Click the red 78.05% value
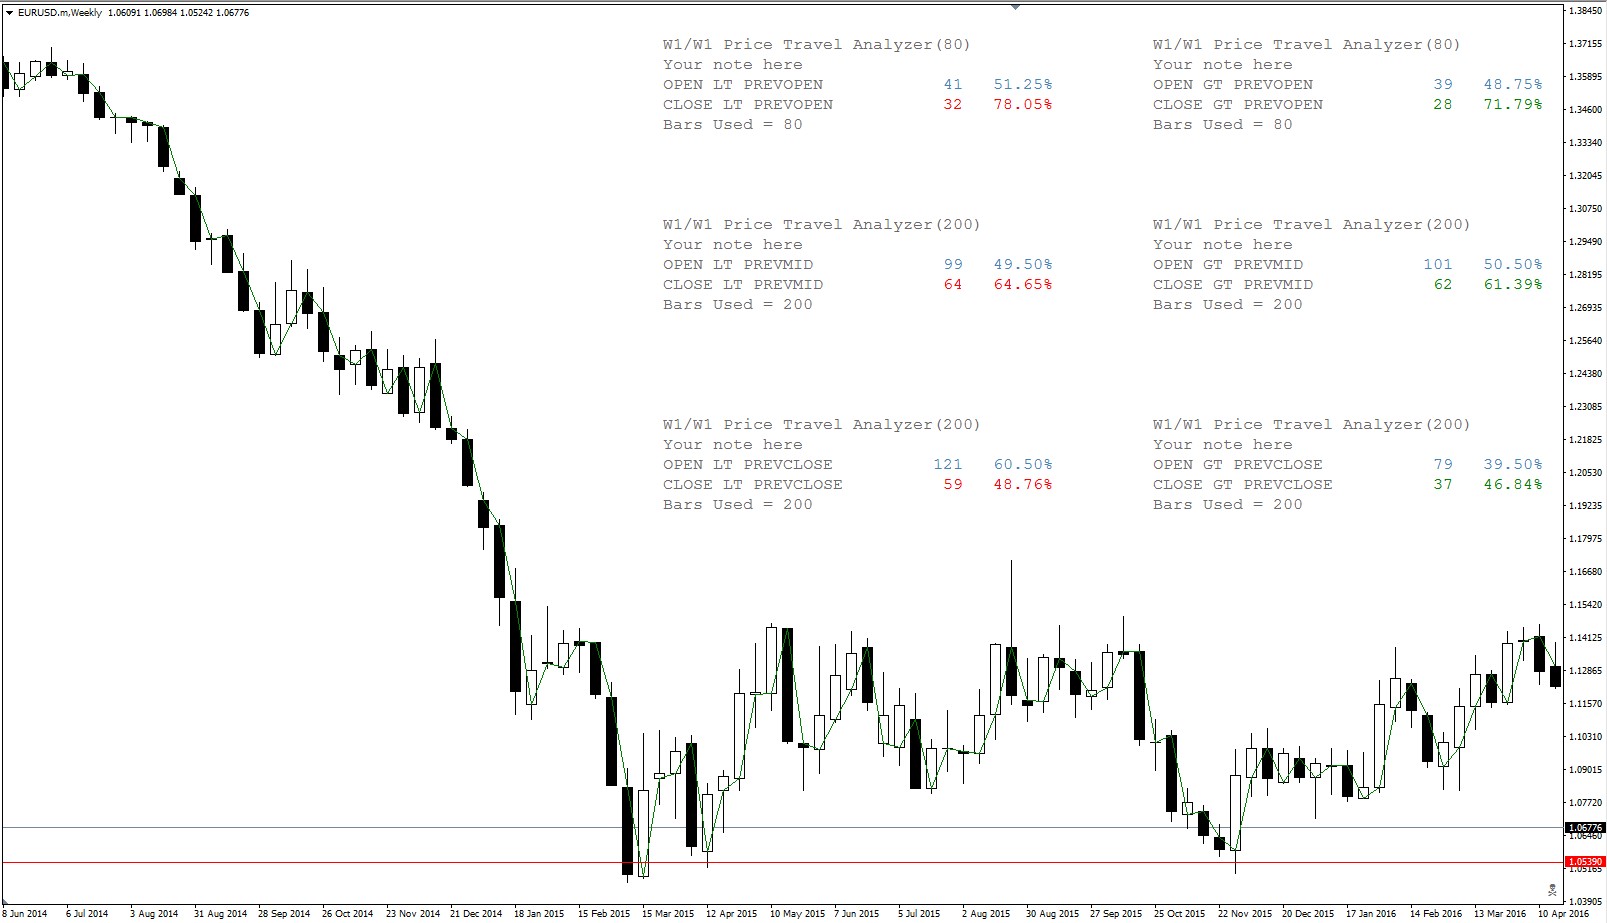 click(x=1023, y=105)
